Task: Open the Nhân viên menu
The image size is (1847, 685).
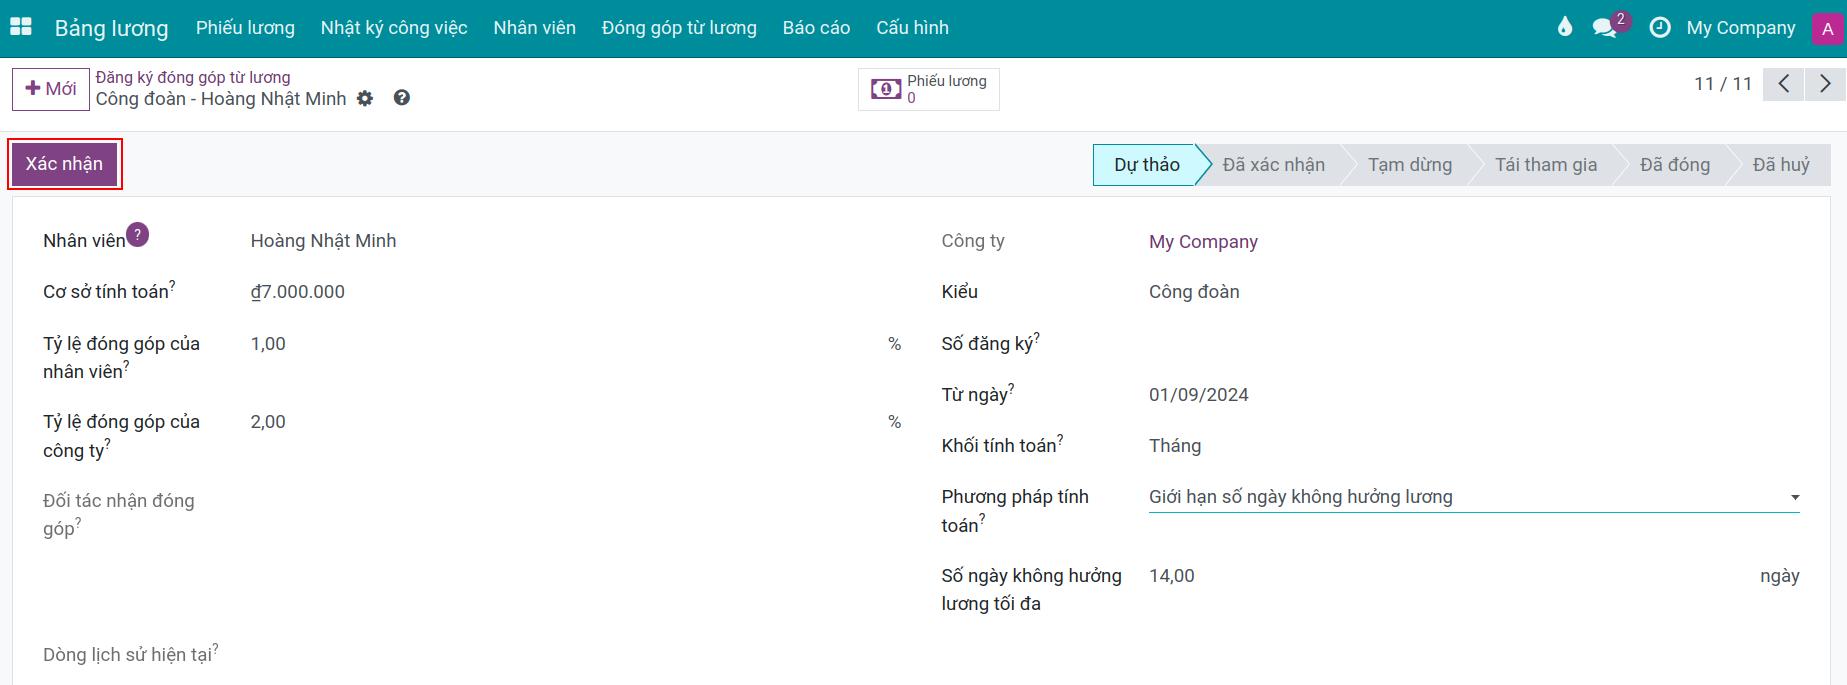Action: 534,28
